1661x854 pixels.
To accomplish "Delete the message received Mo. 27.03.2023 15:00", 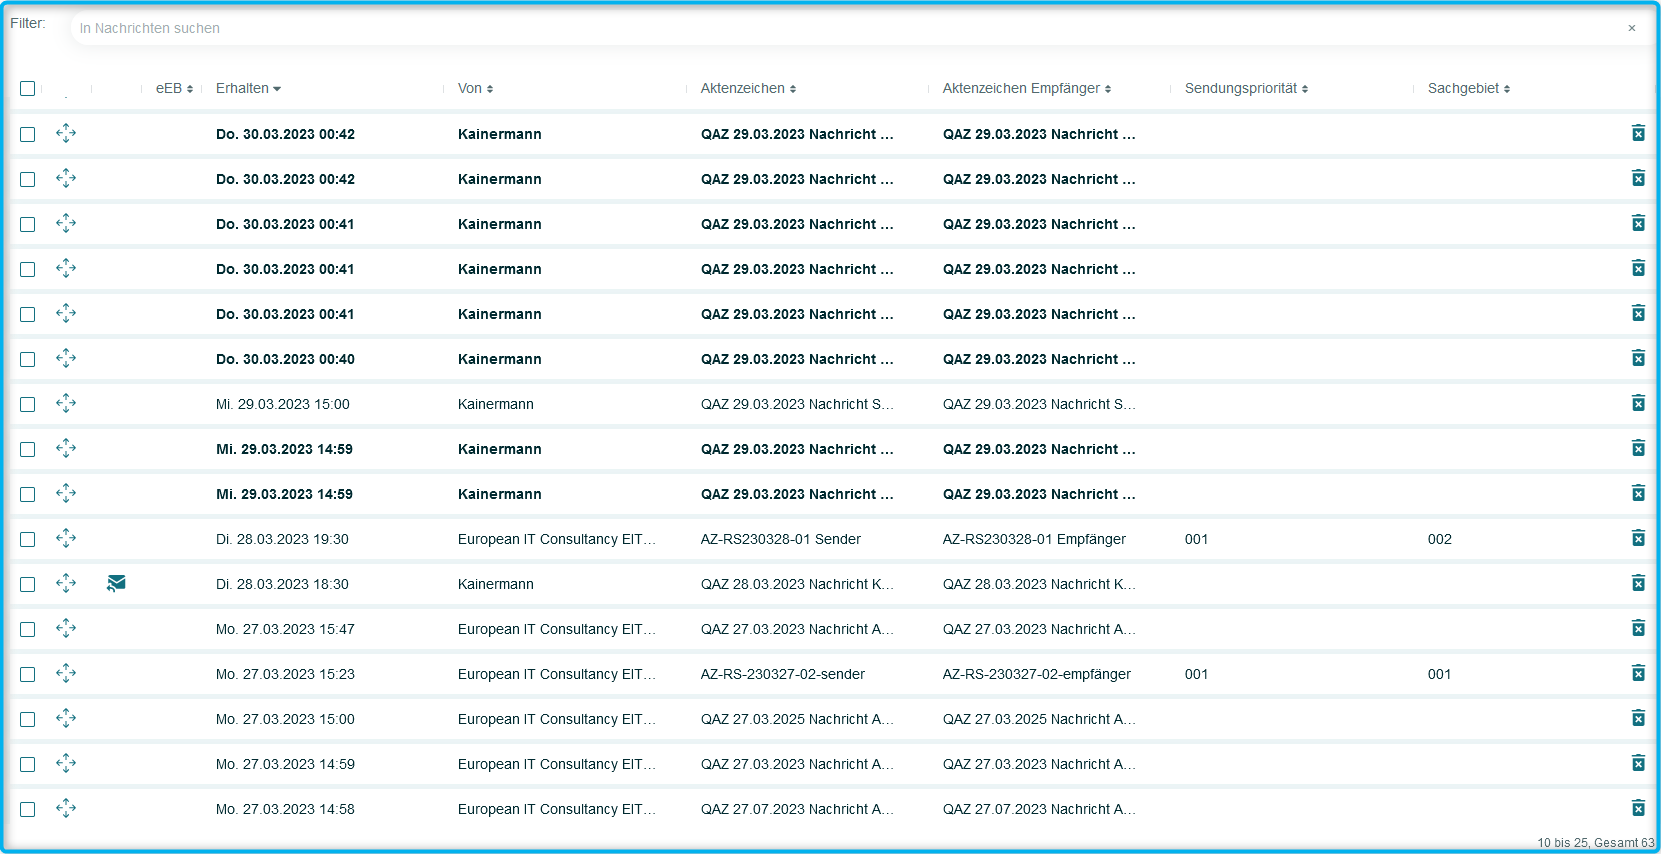I will click(x=1638, y=718).
